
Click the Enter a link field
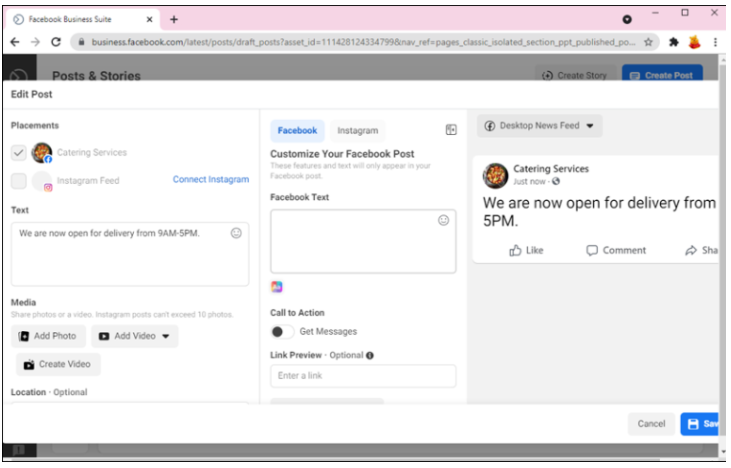point(363,376)
